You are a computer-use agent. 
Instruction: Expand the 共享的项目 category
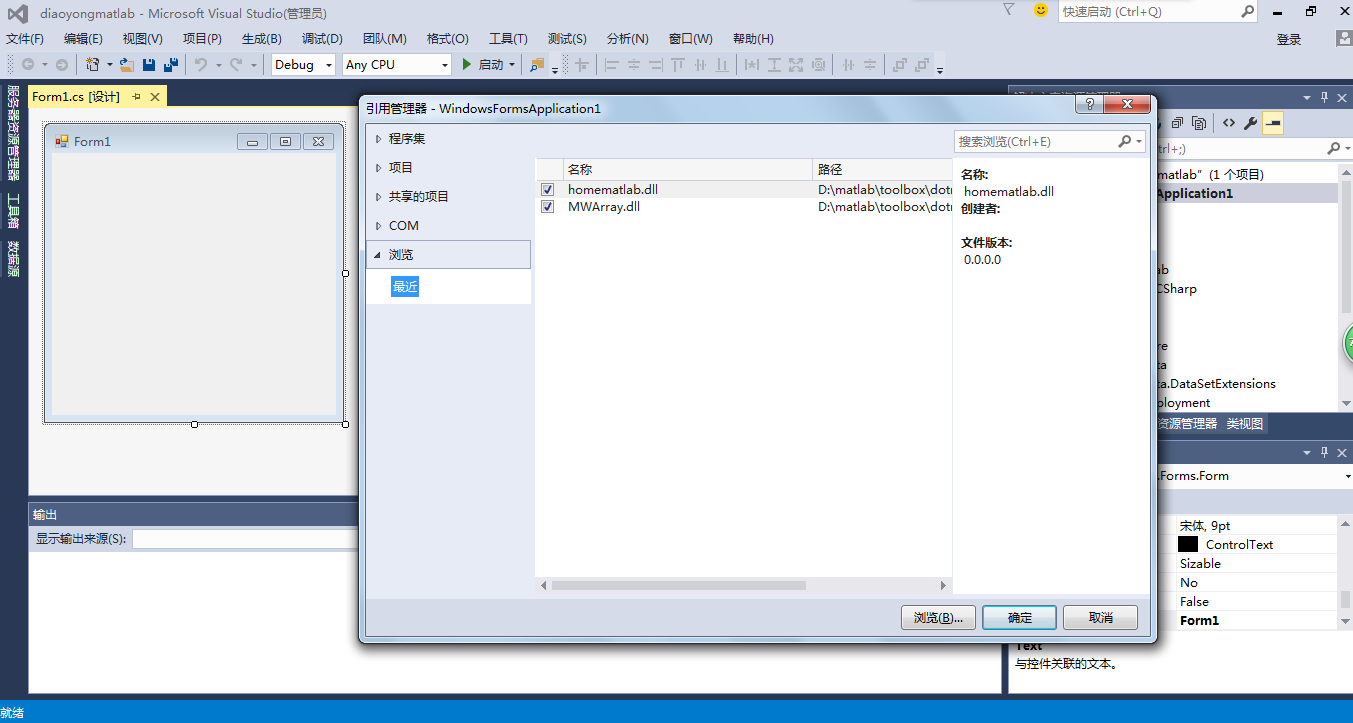378,197
